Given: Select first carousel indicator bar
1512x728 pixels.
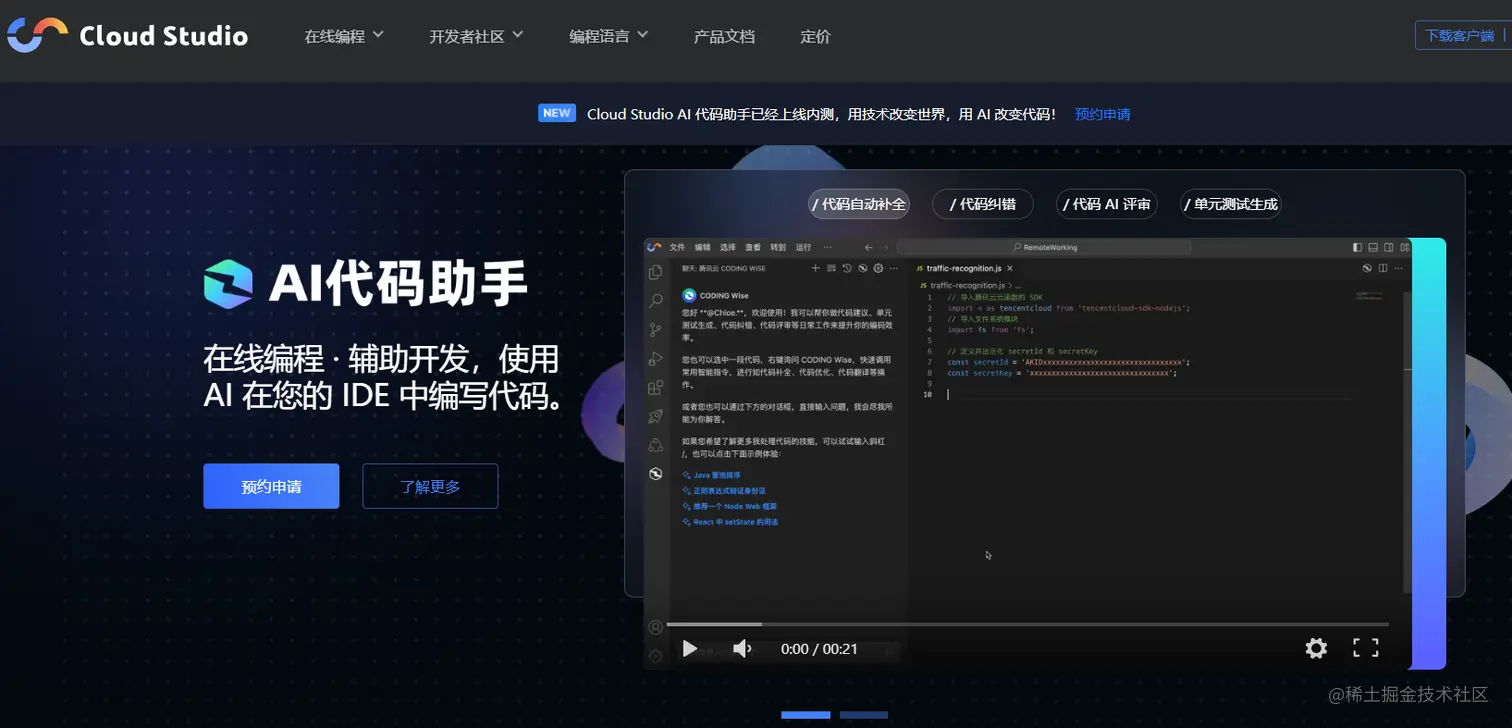Looking at the screenshot, I should click(806, 715).
